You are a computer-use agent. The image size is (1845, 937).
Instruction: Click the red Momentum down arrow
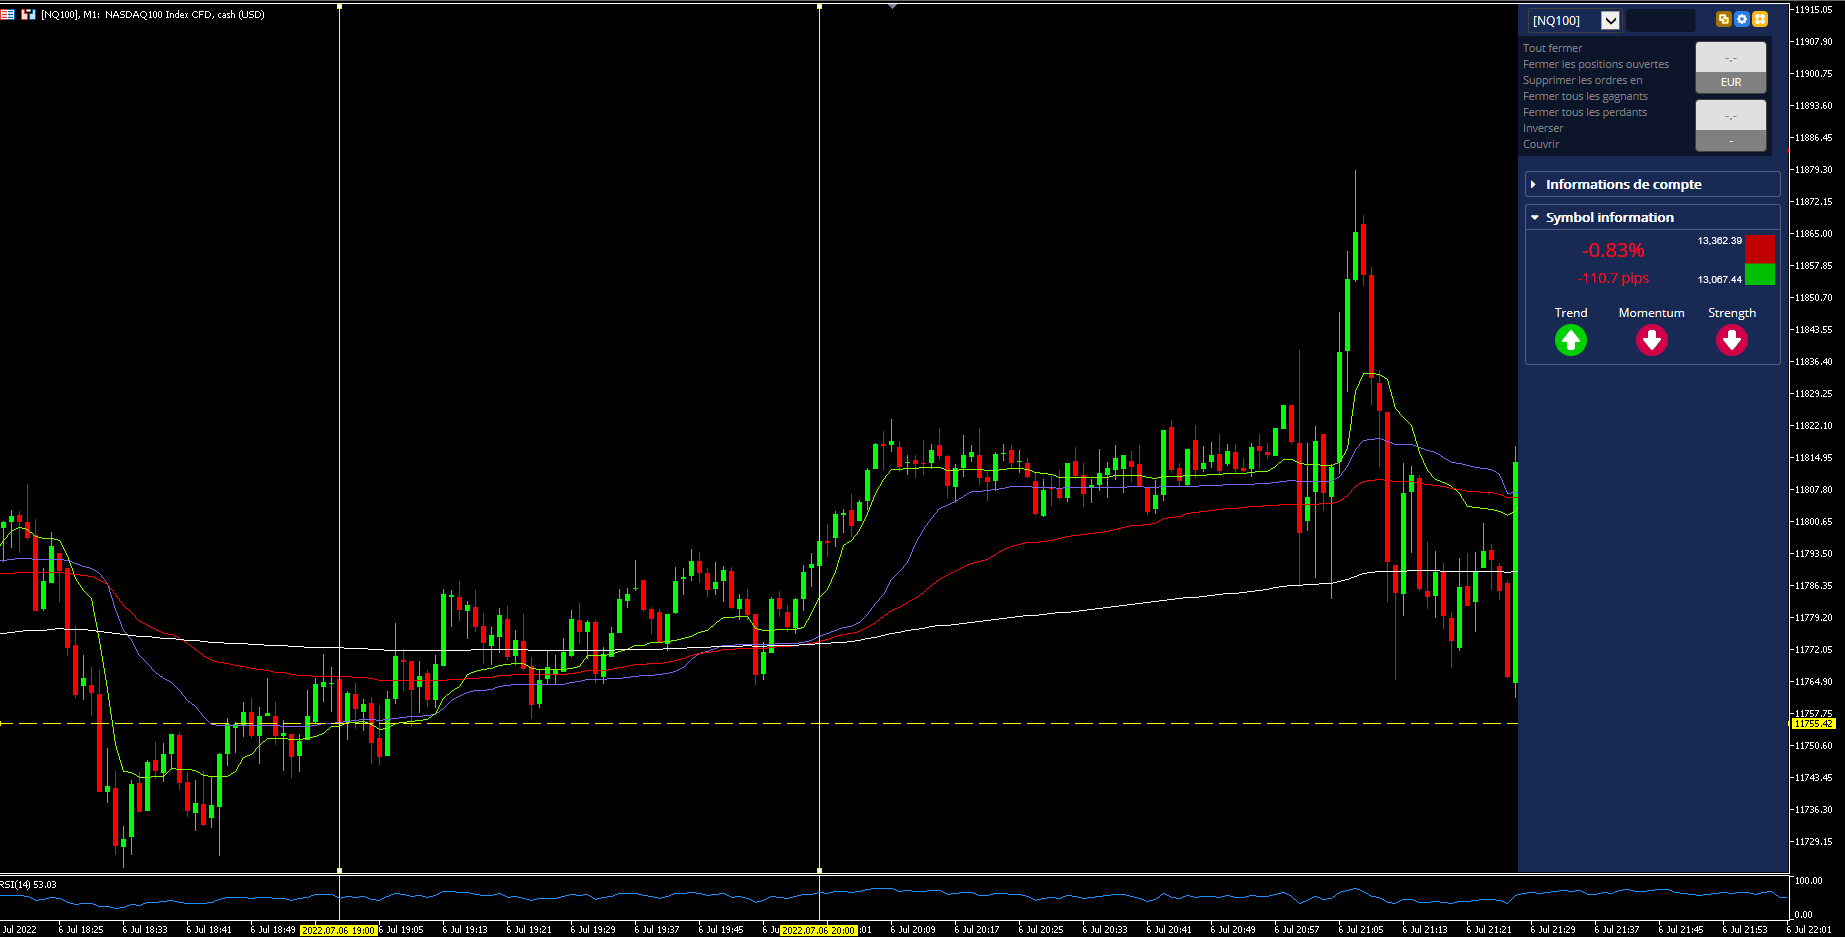pyautogui.click(x=1652, y=341)
